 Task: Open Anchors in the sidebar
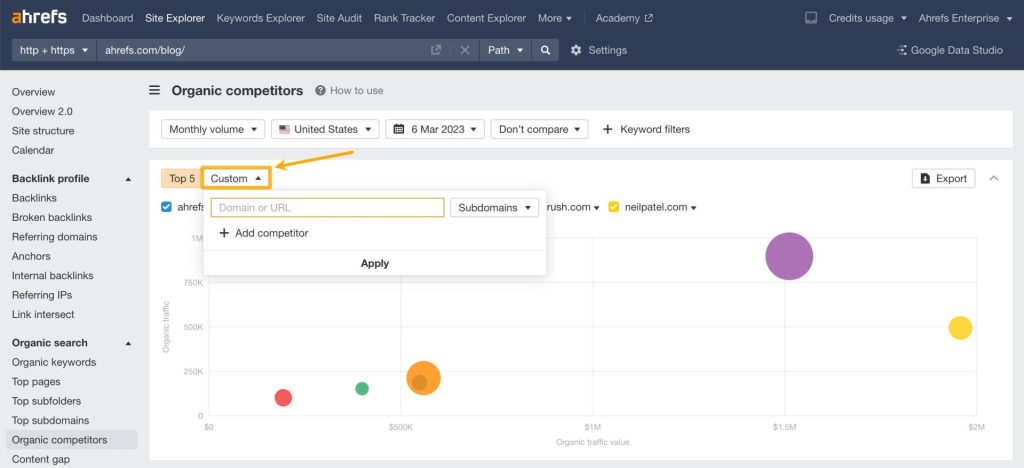31,257
